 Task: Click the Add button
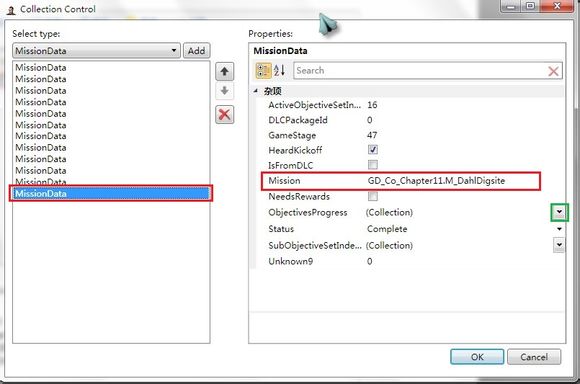click(x=197, y=51)
